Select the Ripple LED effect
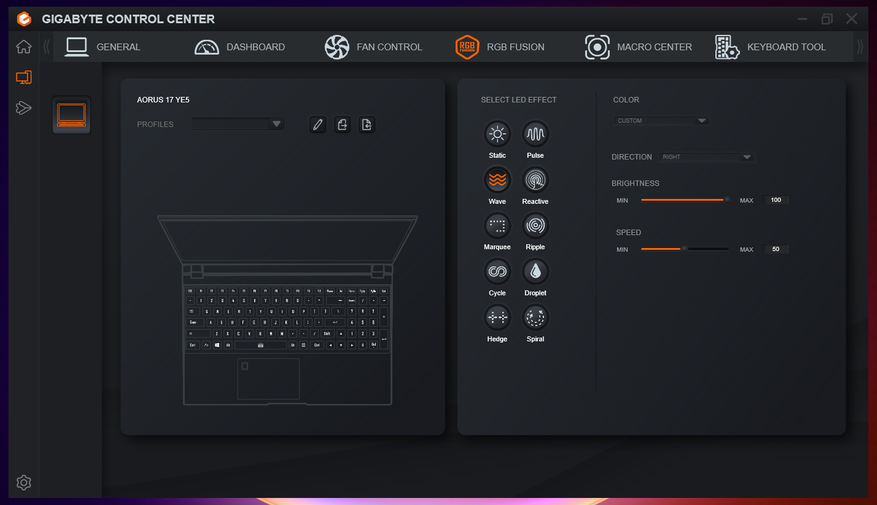Image resolution: width=877 pixels, height=505 pixels. (x=535, y=226)
